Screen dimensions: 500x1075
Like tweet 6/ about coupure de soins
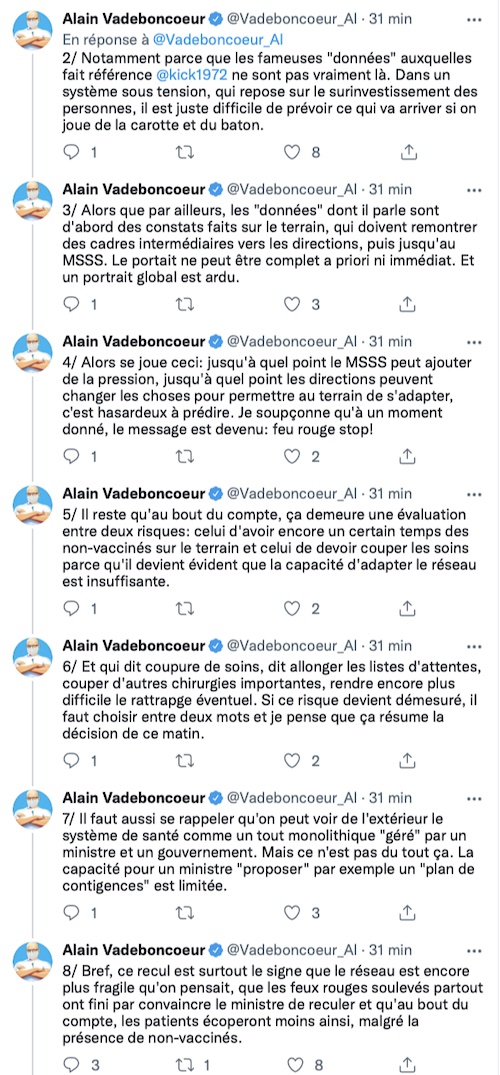(x=293, y=760)
